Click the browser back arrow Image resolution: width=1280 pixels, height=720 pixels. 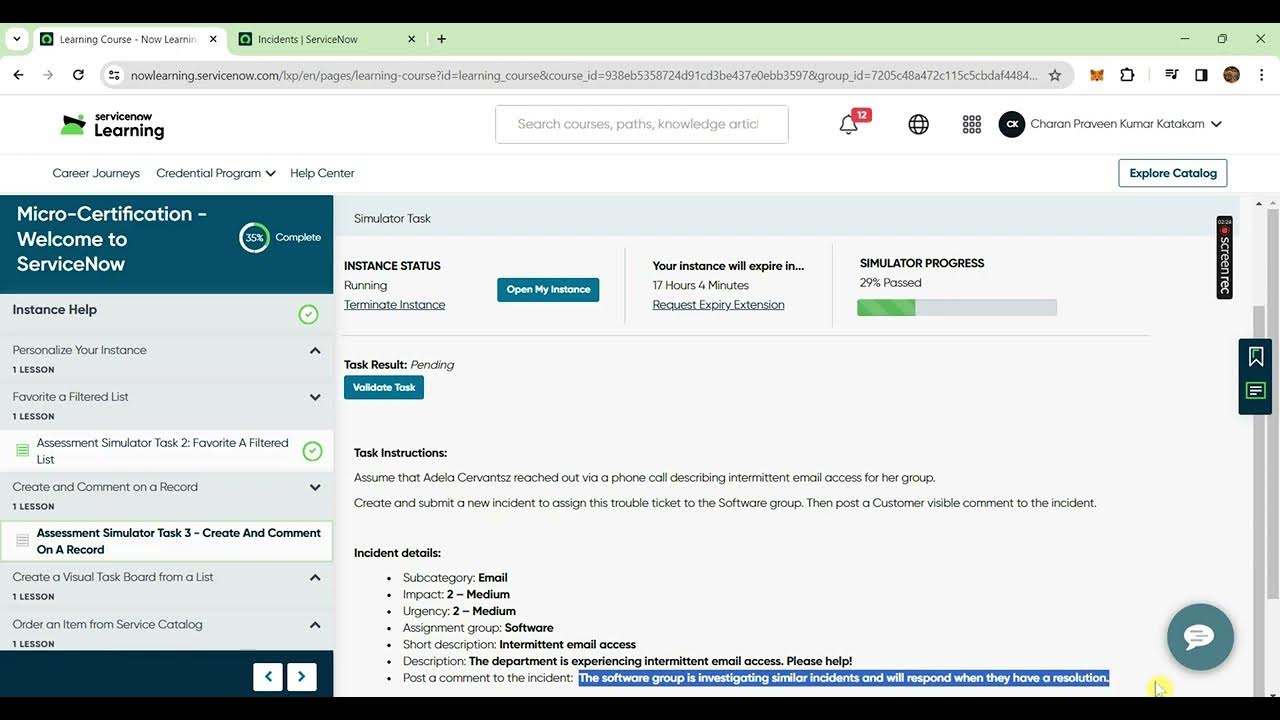pyautogui.click(x=18, y=75)
